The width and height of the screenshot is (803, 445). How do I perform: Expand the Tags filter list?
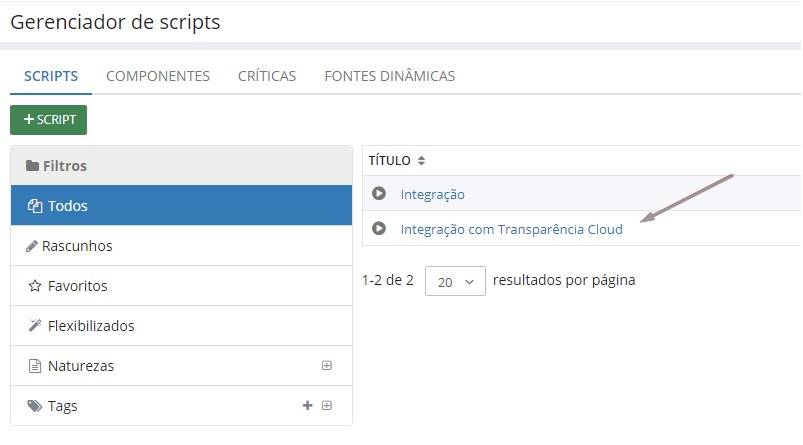(x=327, y=406)
